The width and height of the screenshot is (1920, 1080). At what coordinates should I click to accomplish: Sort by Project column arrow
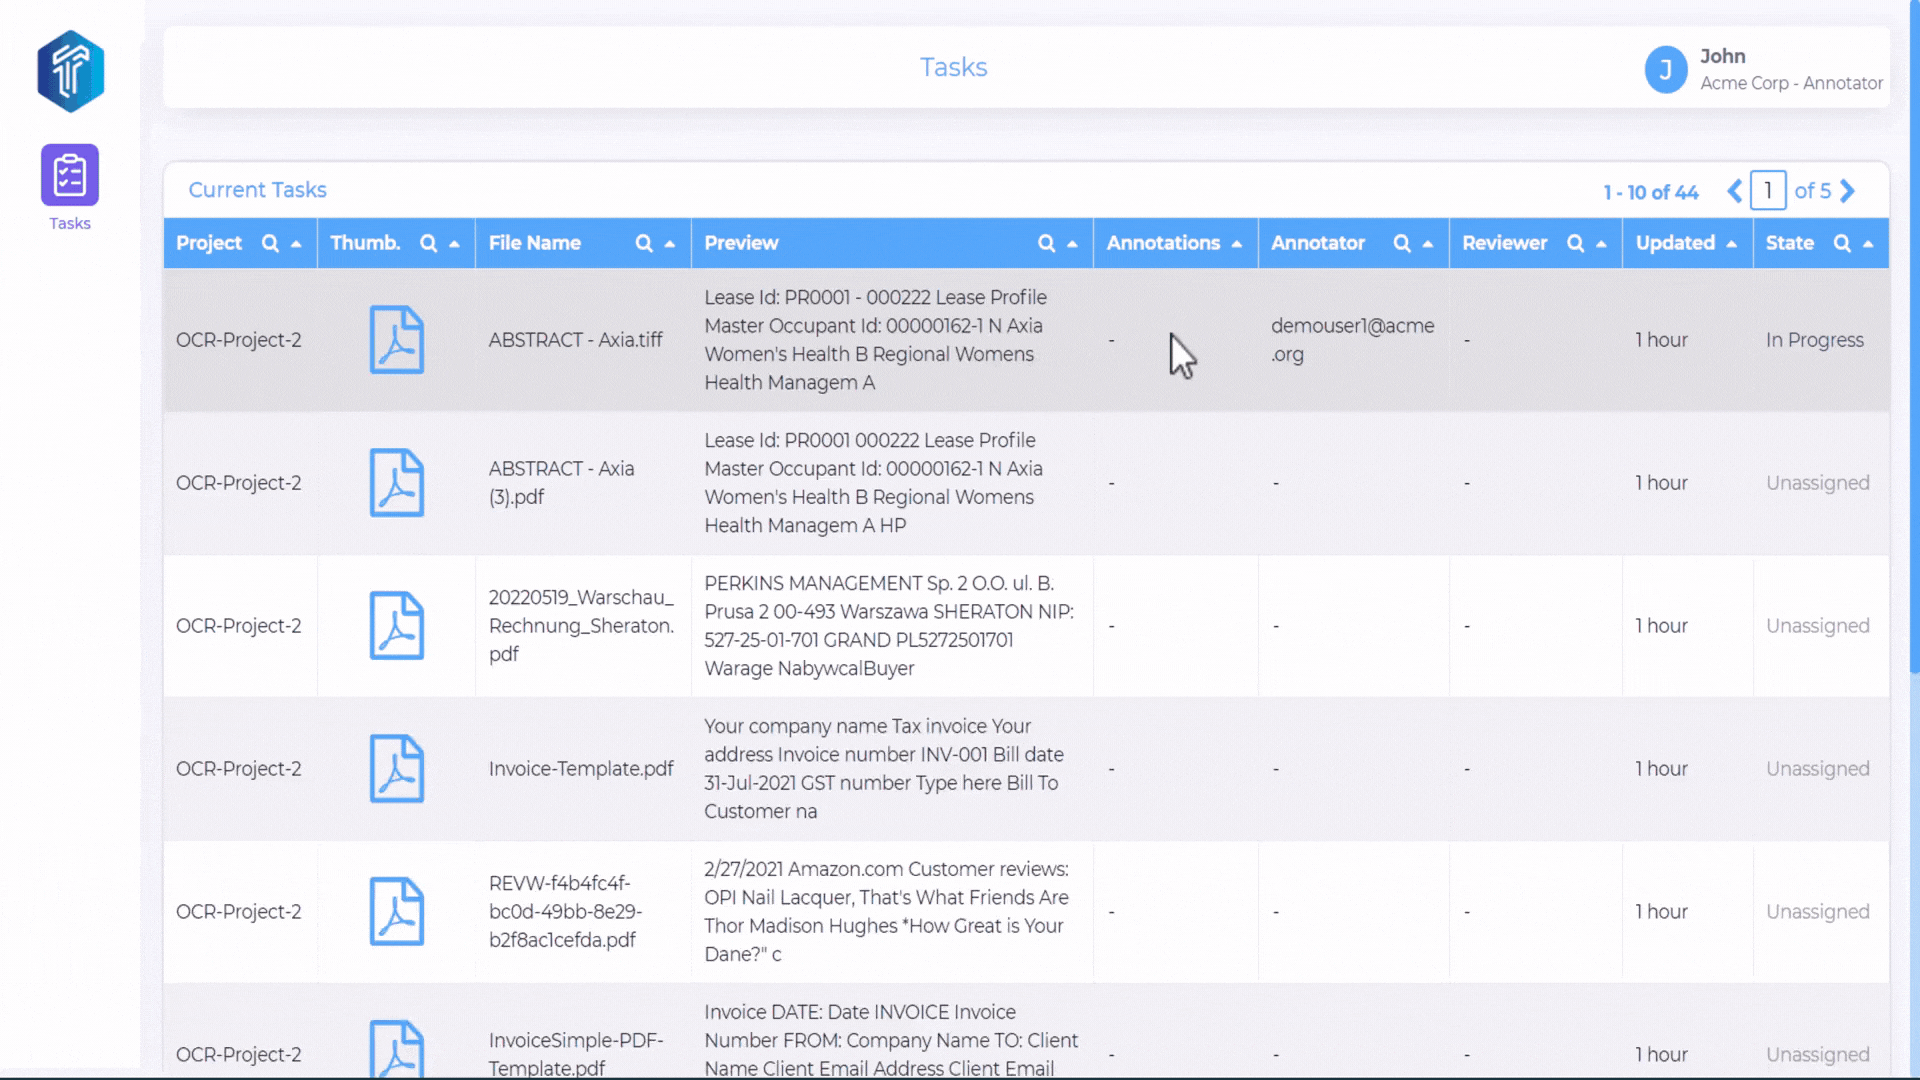(x=296, y=244)
